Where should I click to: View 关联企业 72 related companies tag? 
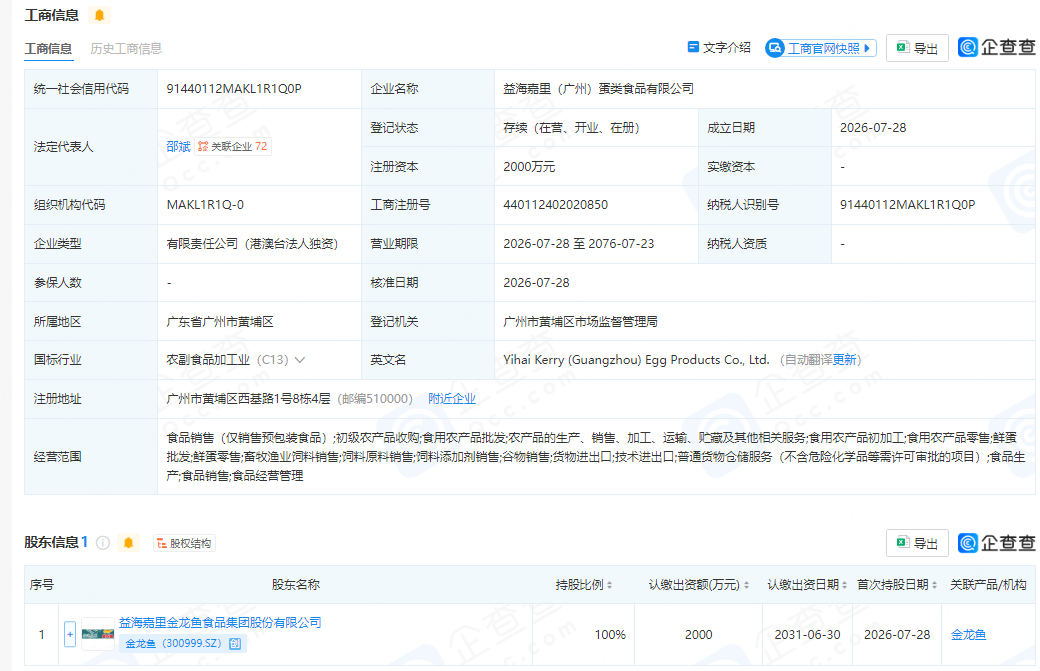233,147
